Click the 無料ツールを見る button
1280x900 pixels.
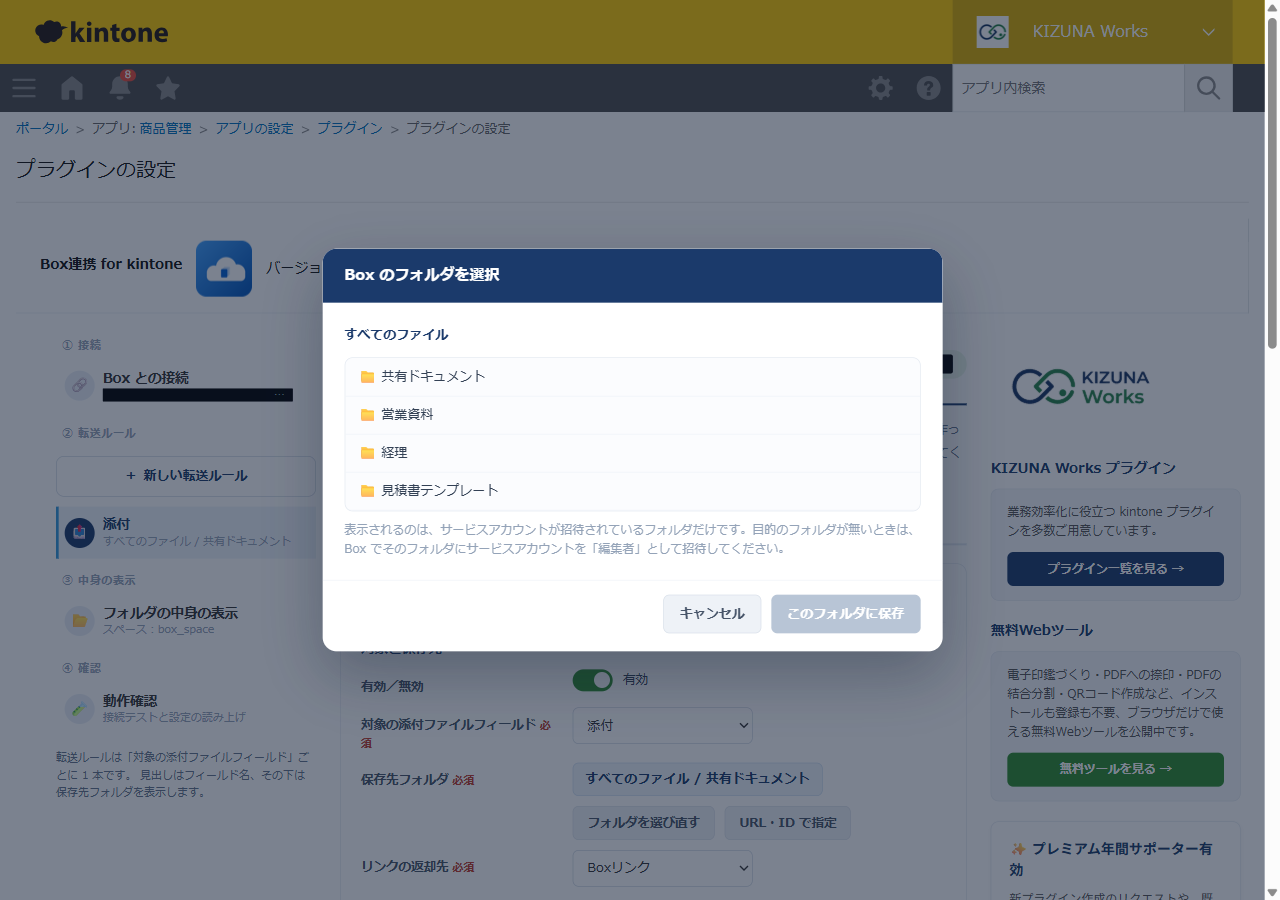pos(1115,769)
